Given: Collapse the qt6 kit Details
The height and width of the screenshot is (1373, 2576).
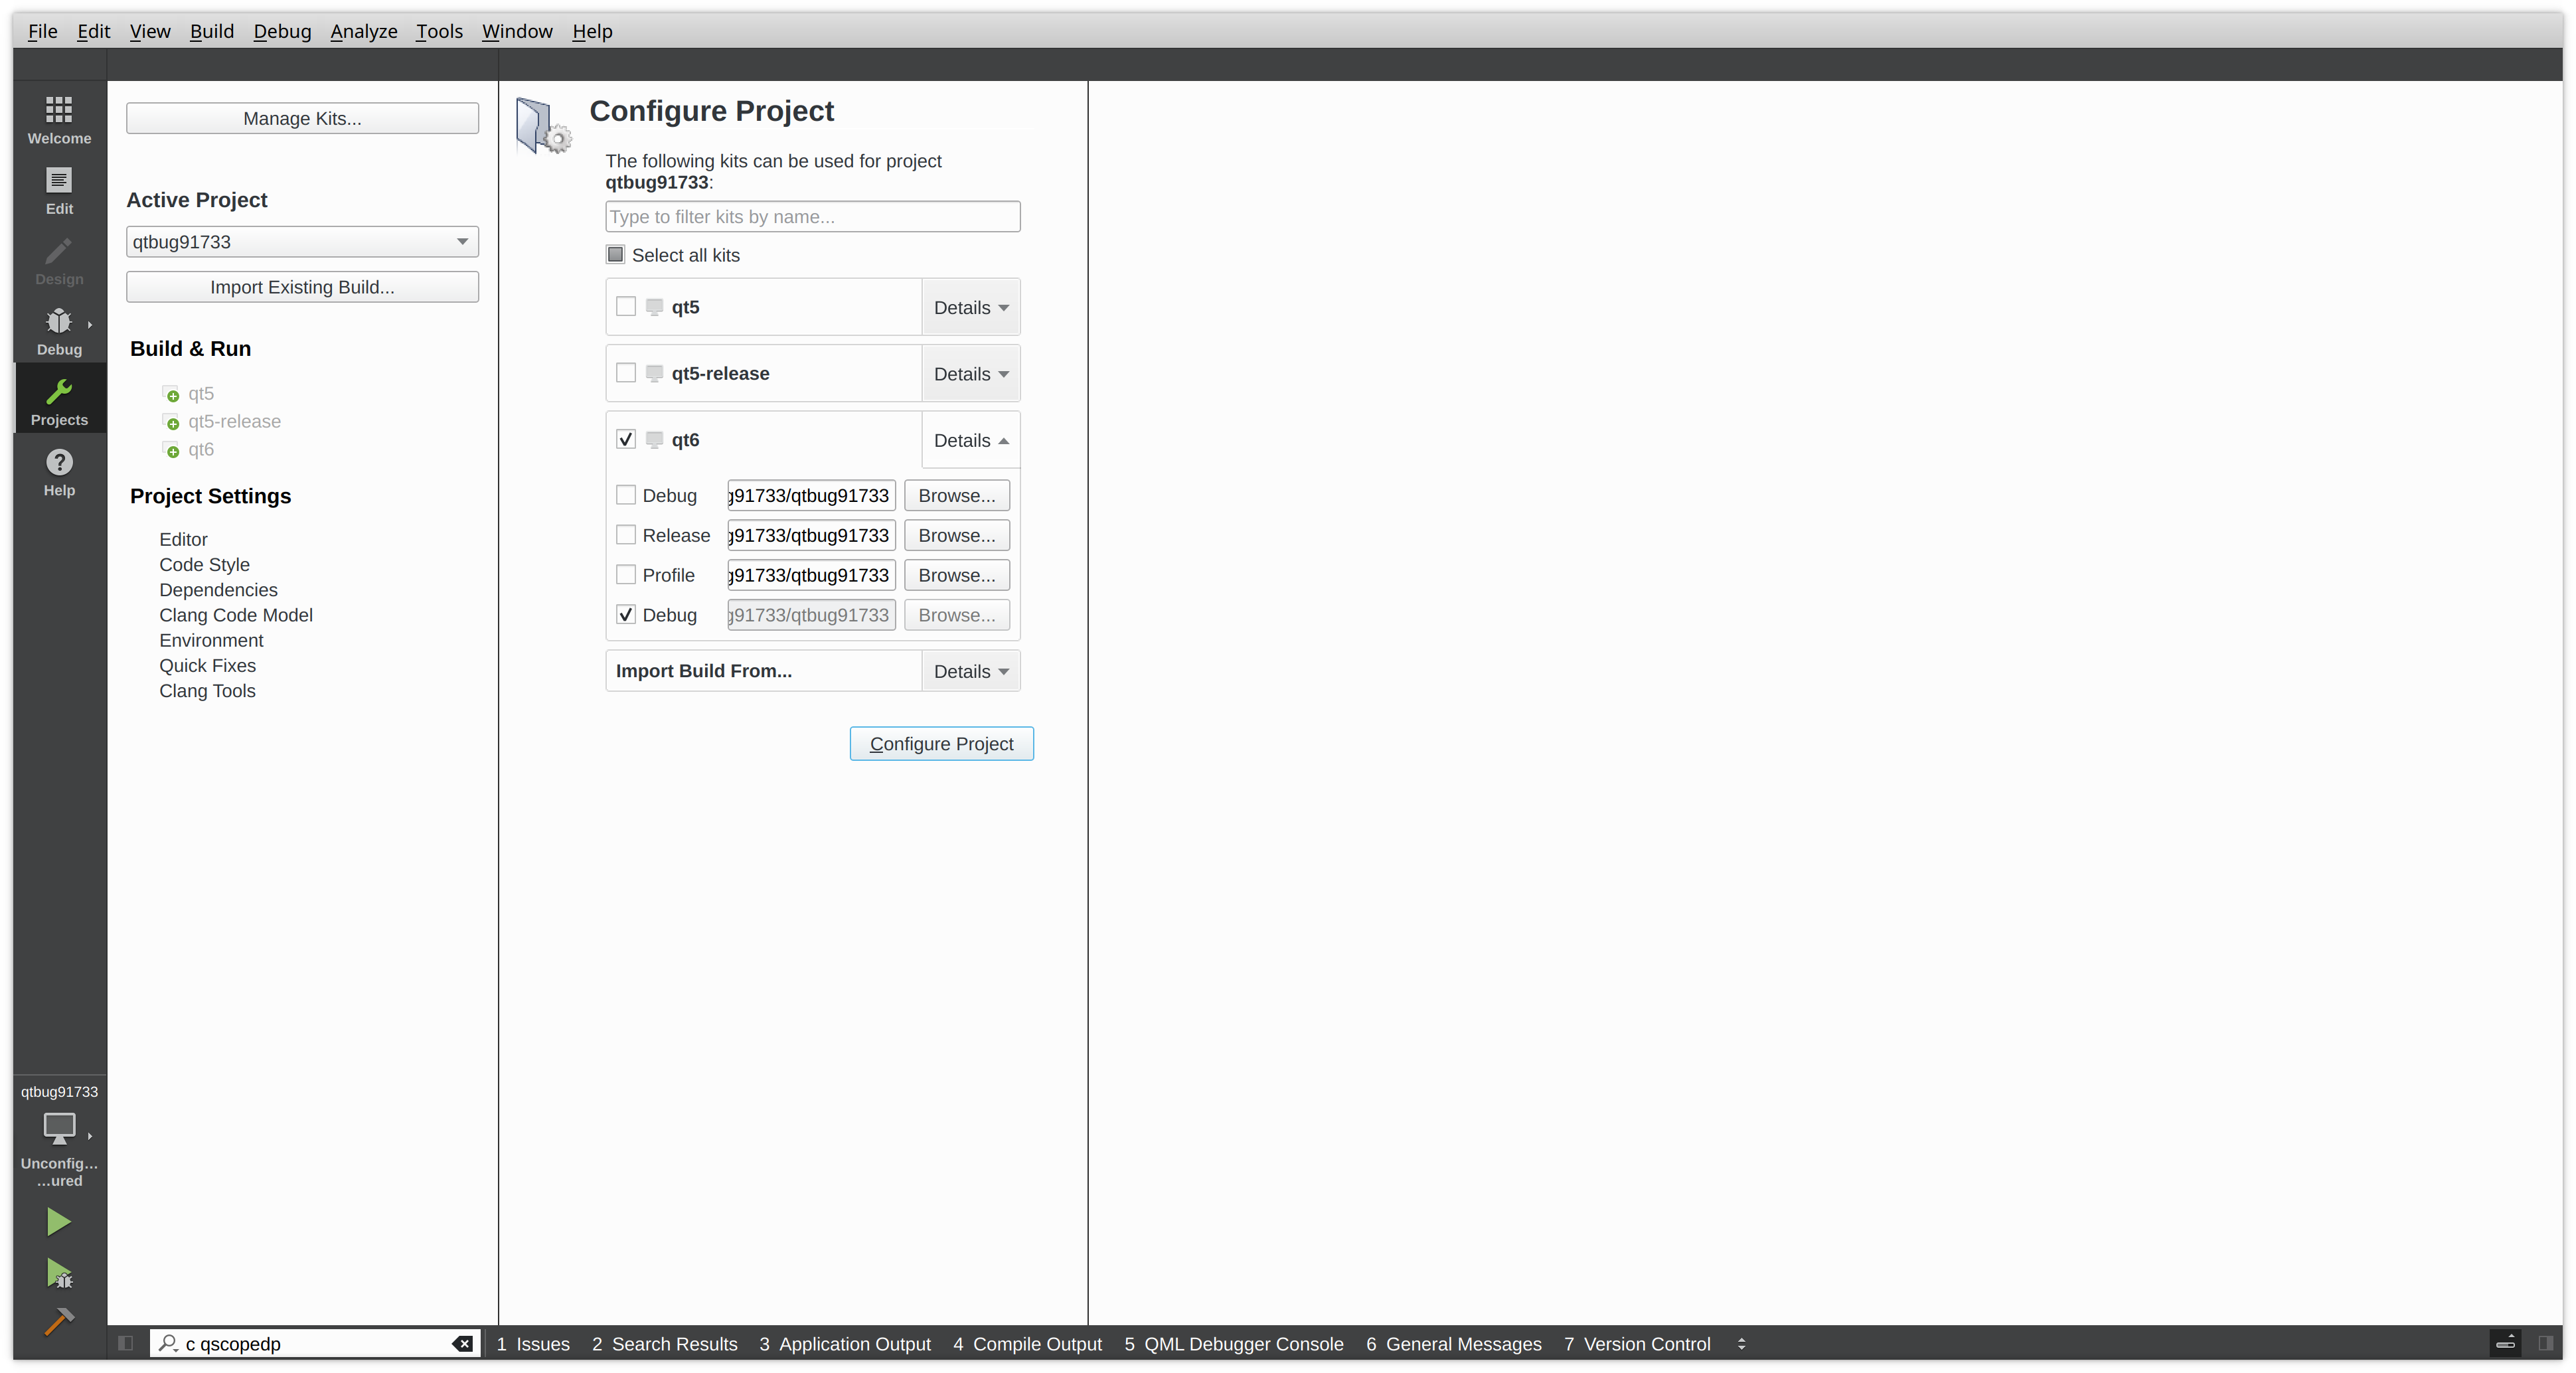Looking at the screenshot, I should [x=970, y=440].
